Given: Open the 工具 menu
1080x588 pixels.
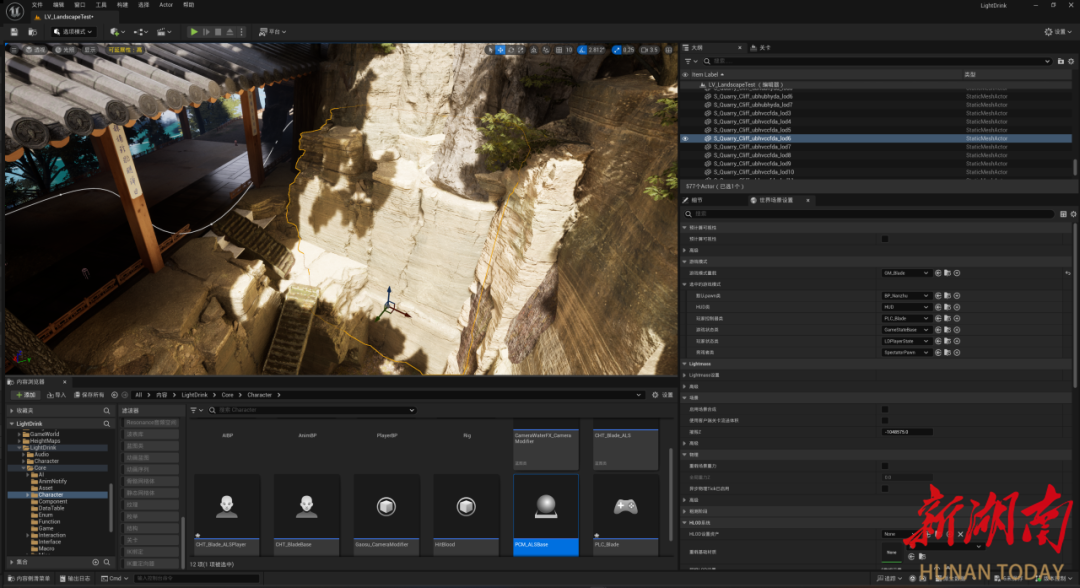Looking at the screenshot, I should [101, 5].
